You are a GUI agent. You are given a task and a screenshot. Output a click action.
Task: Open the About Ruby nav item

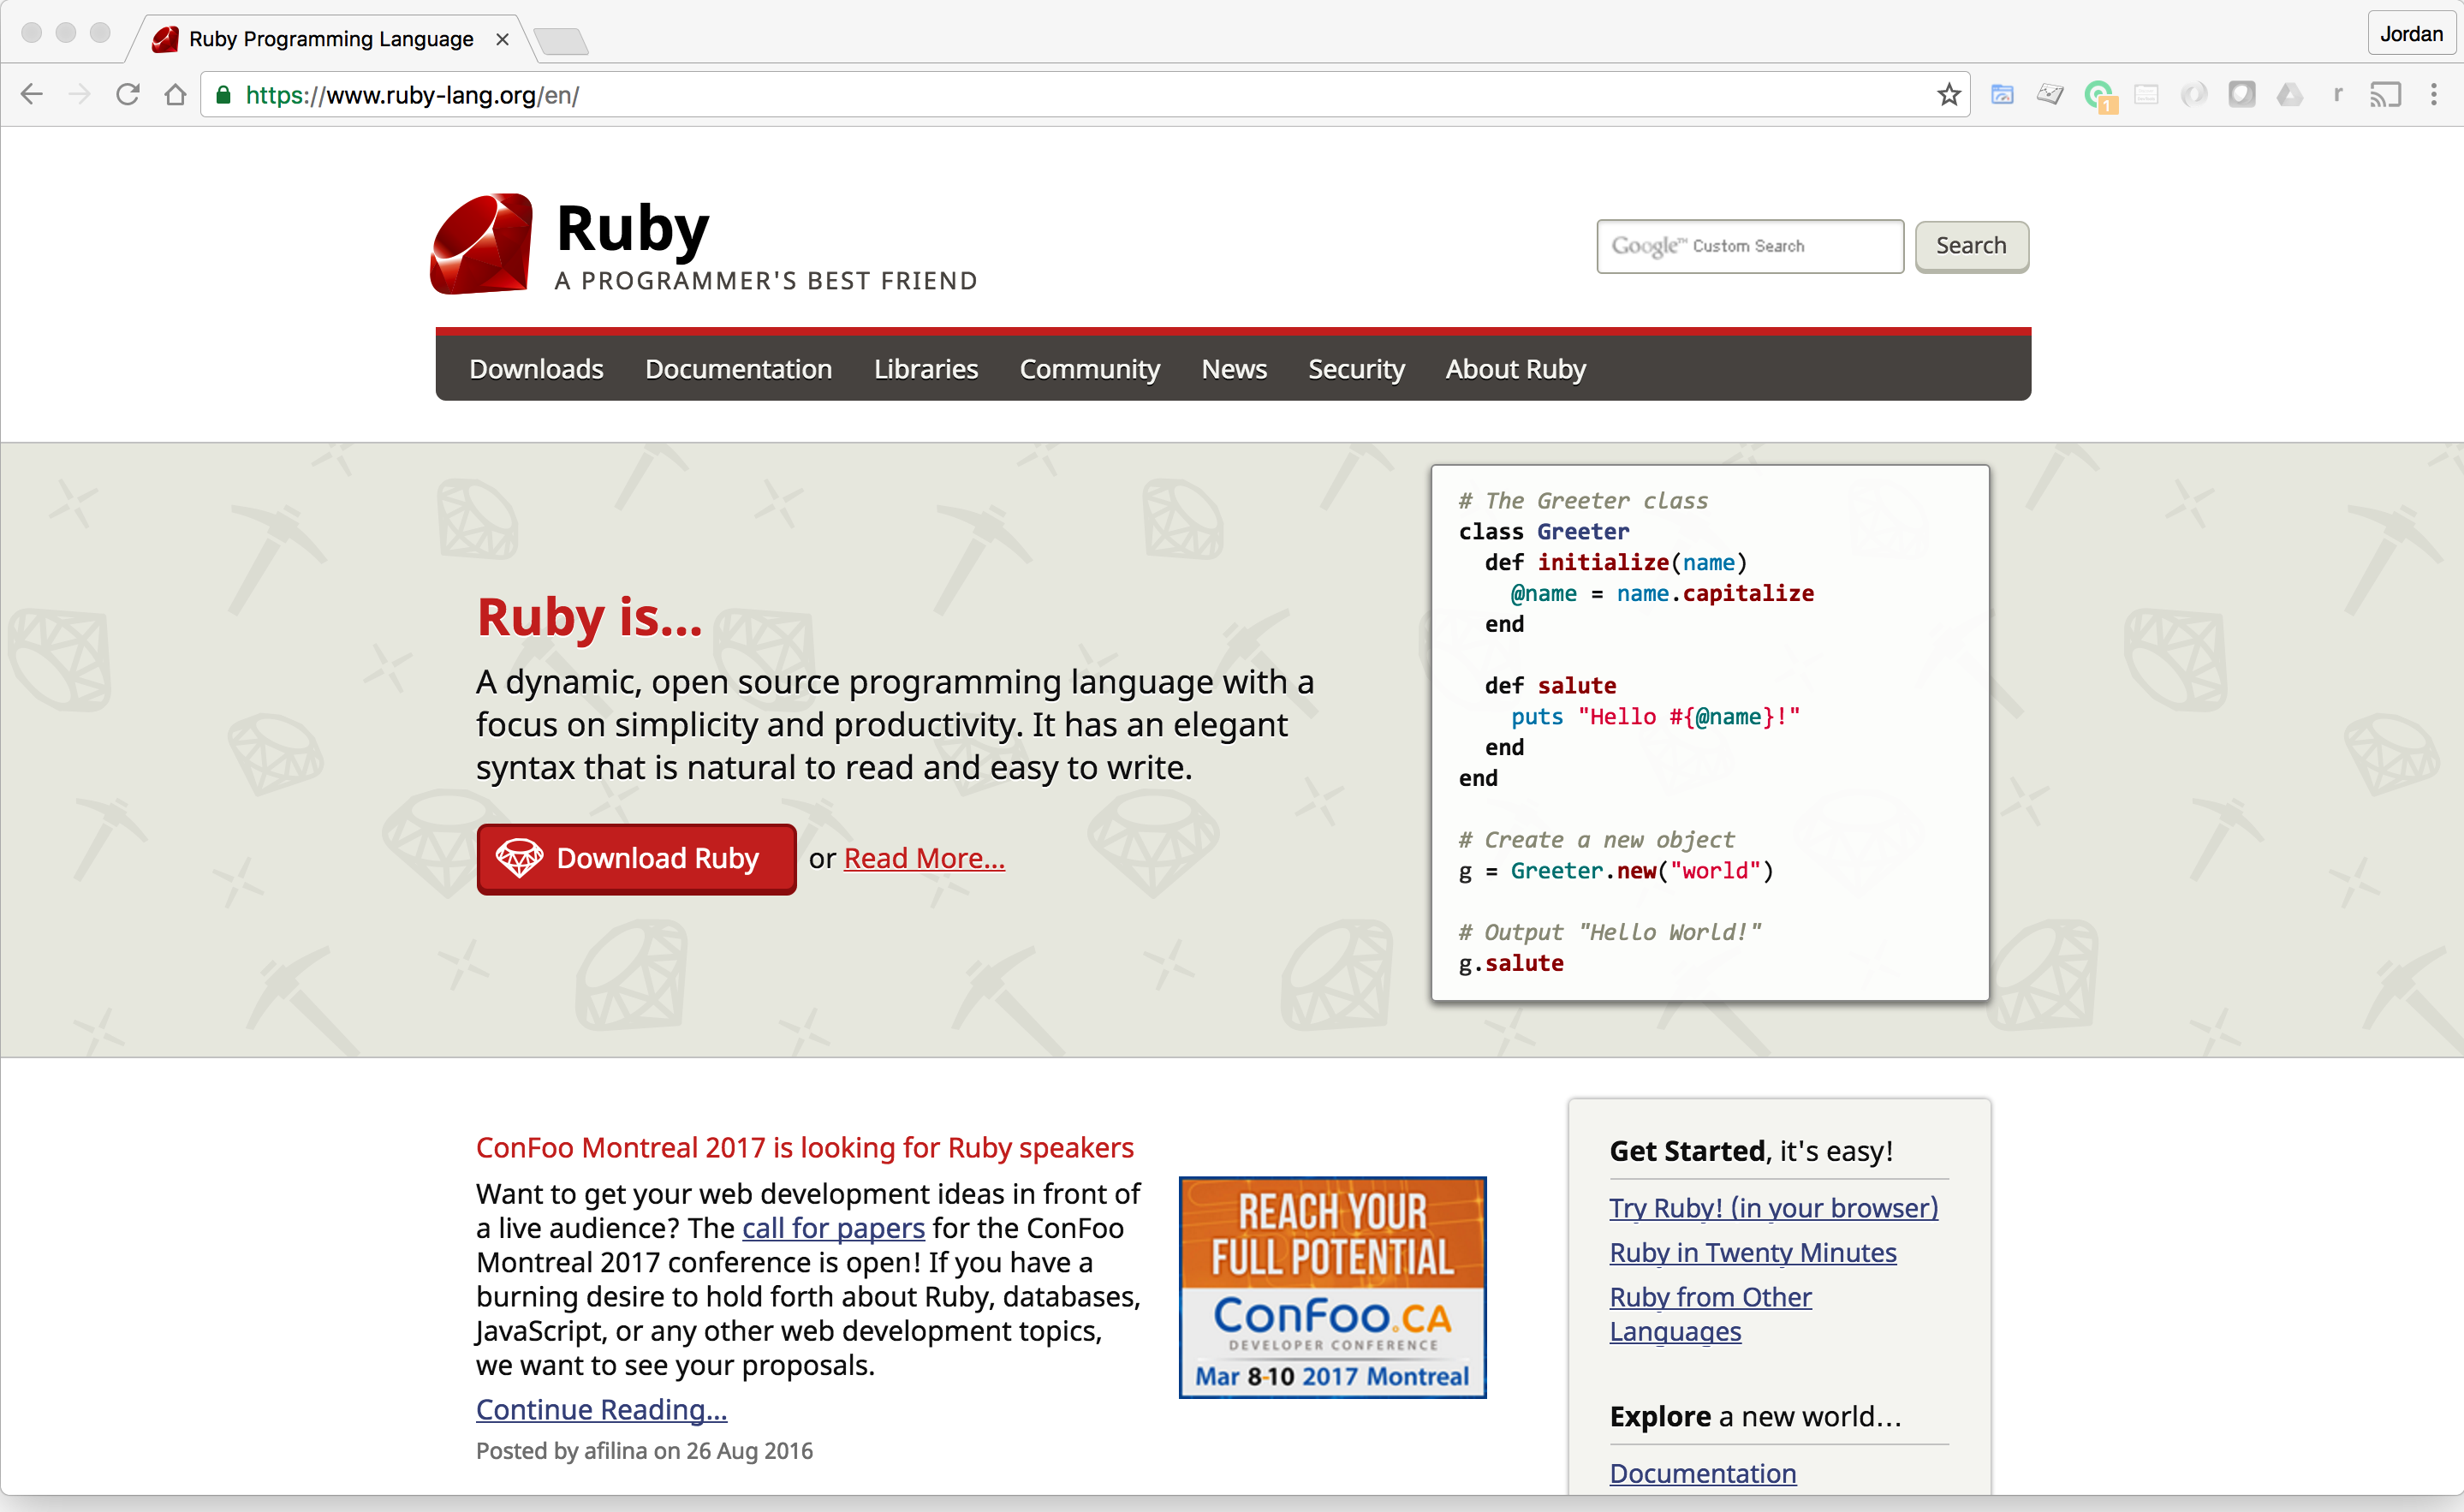click(1516, 369)
